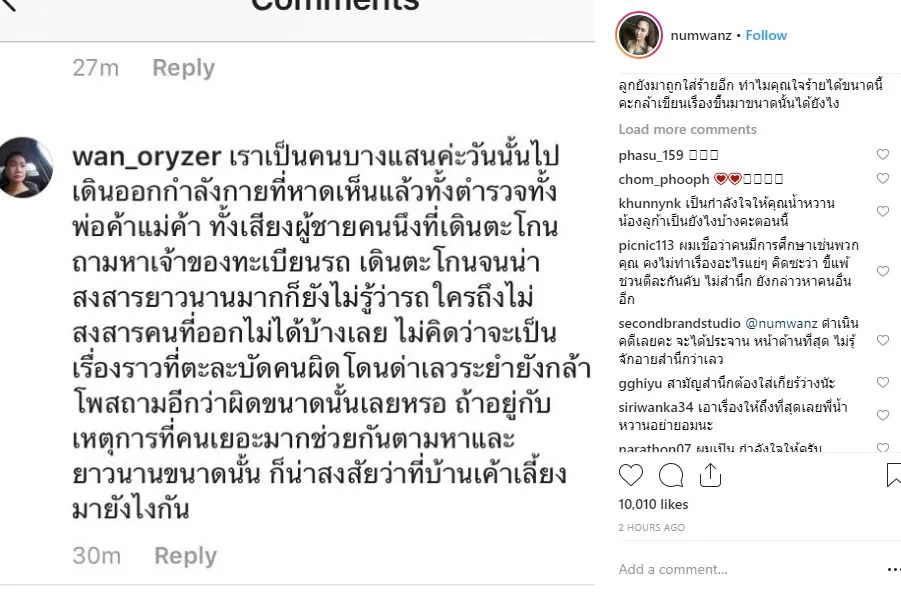
Task: Reply to the 27m comment
Action: click(183, 68)
